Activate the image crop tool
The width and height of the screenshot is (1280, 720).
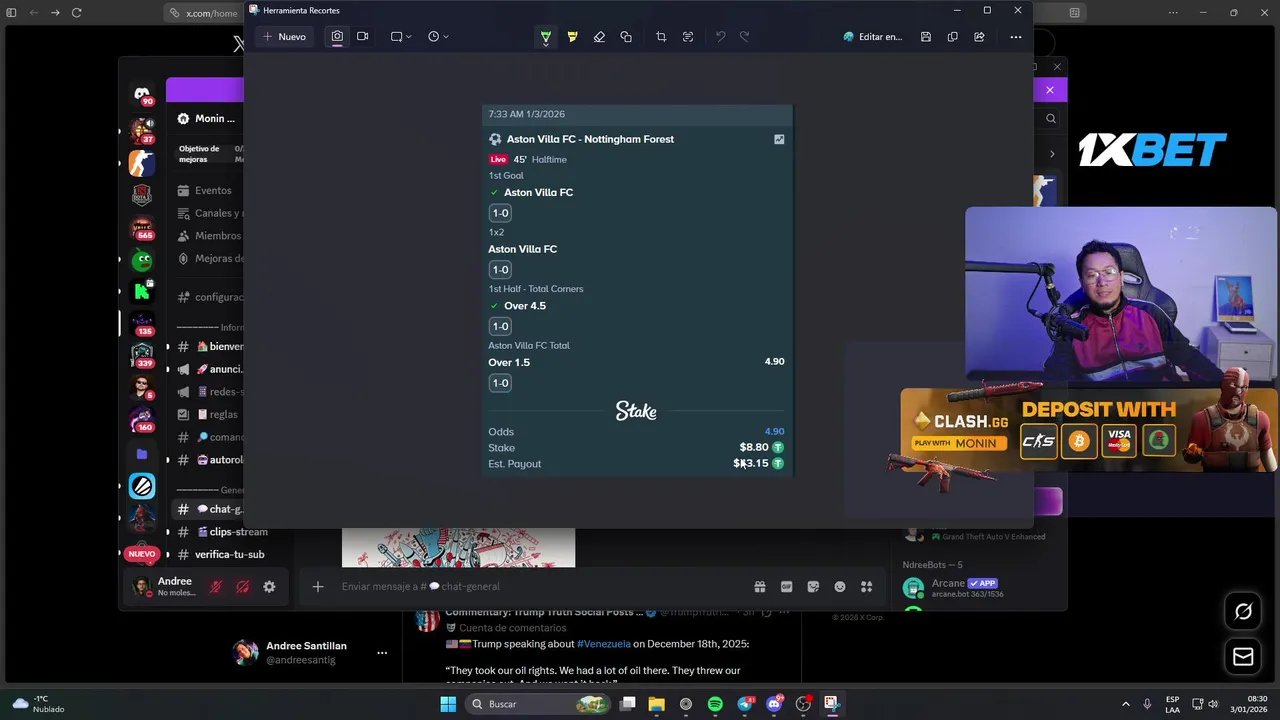(661, 37)
